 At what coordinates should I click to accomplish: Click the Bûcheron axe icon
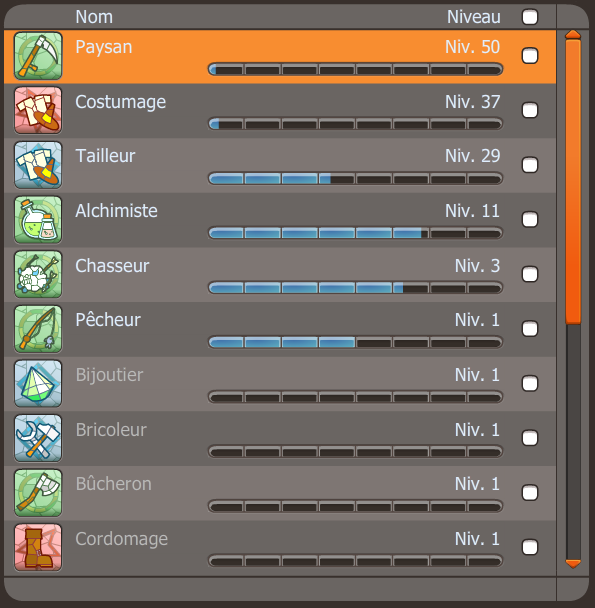click(38, 493)
